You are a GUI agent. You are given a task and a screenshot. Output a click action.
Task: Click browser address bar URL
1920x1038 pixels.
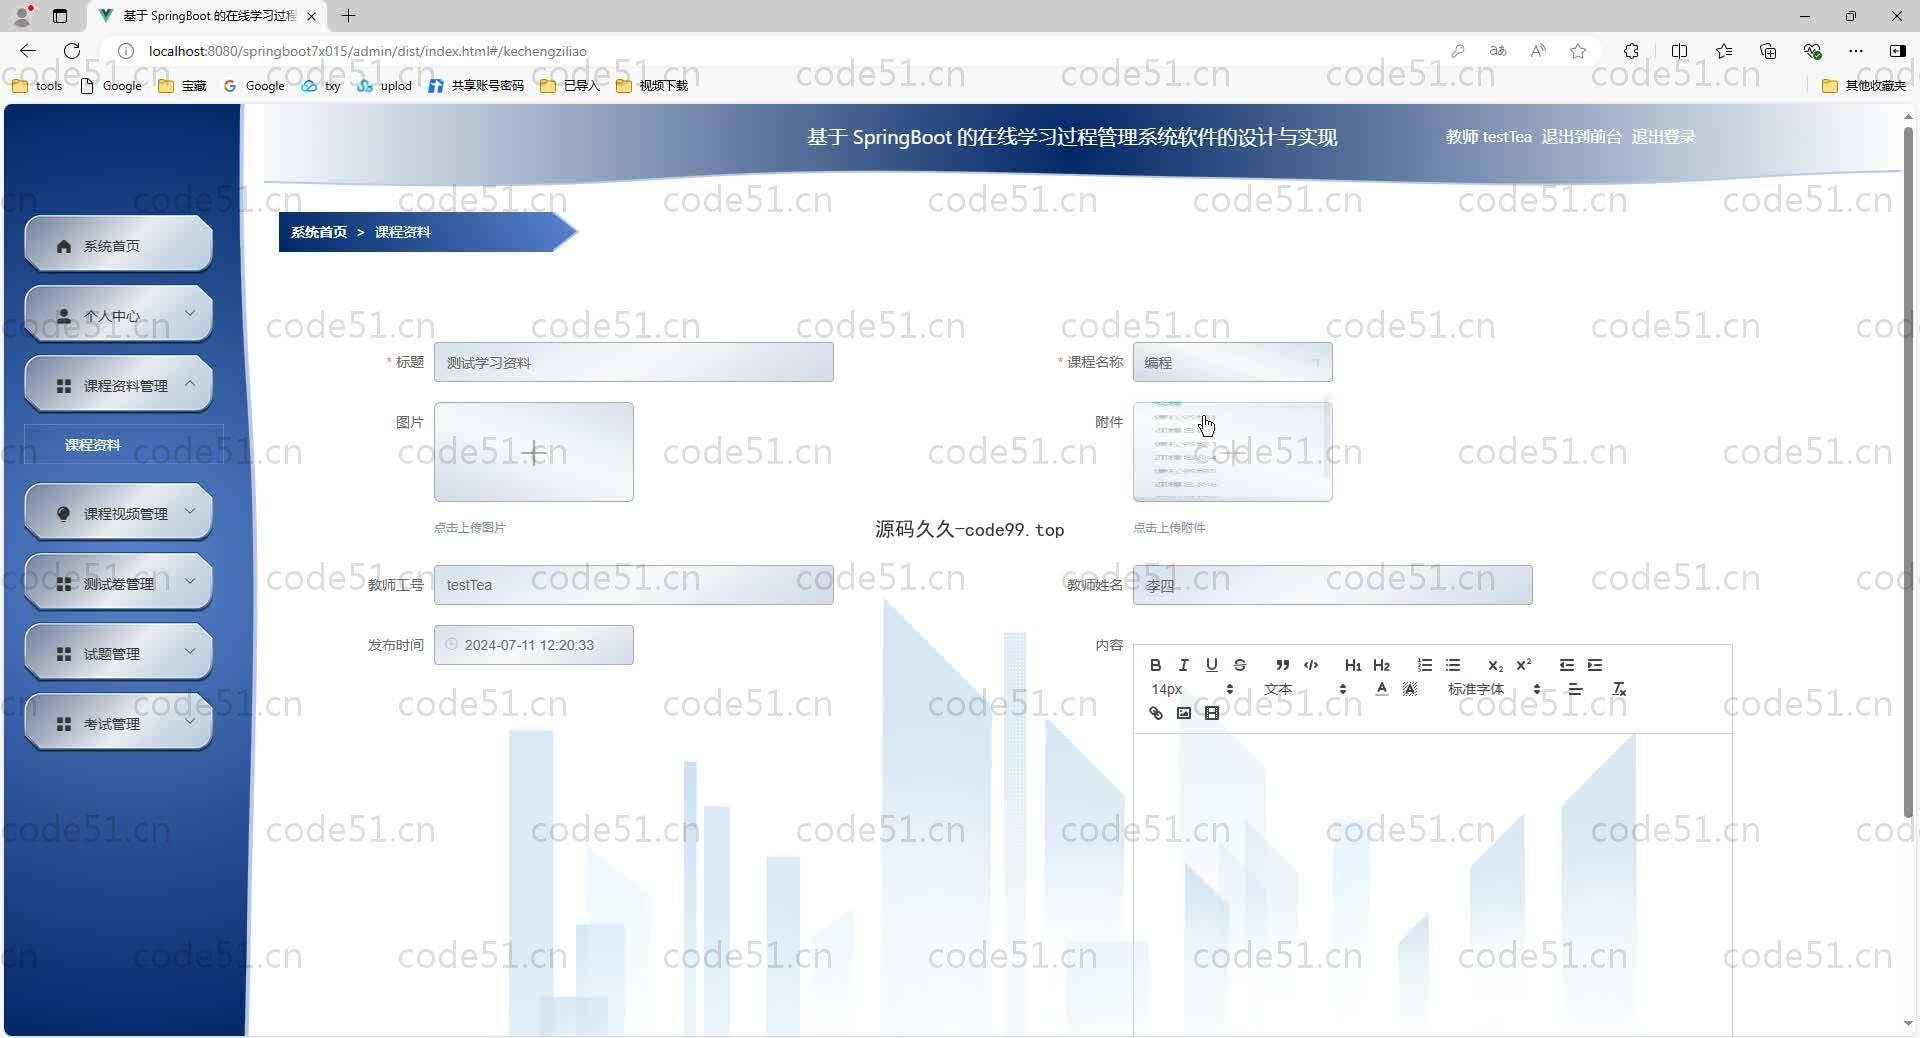tap(368, 51)
